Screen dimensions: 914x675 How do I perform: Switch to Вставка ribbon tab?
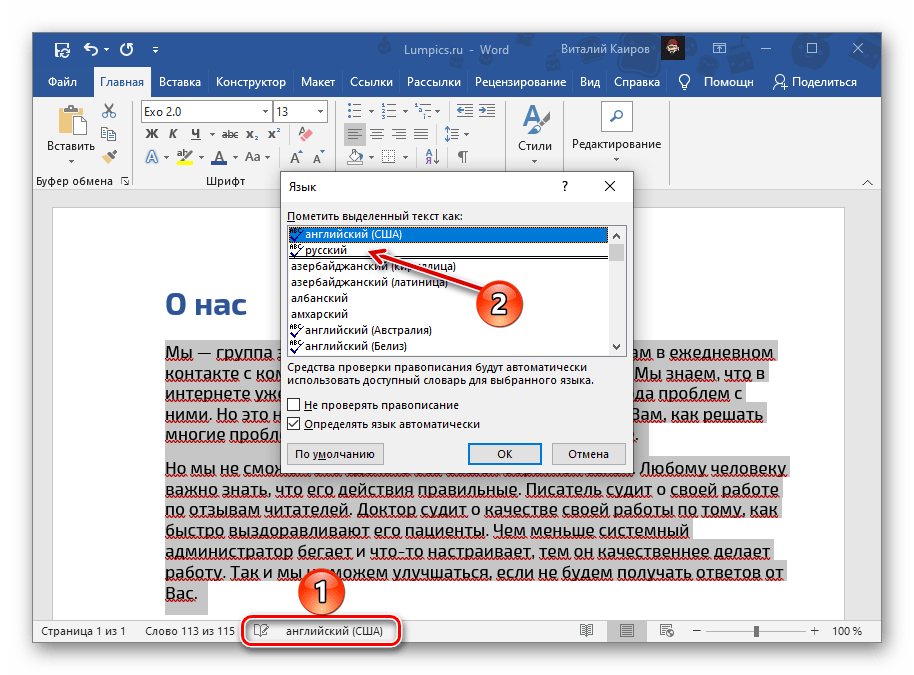pyautogui.click(x=180, y=82)
